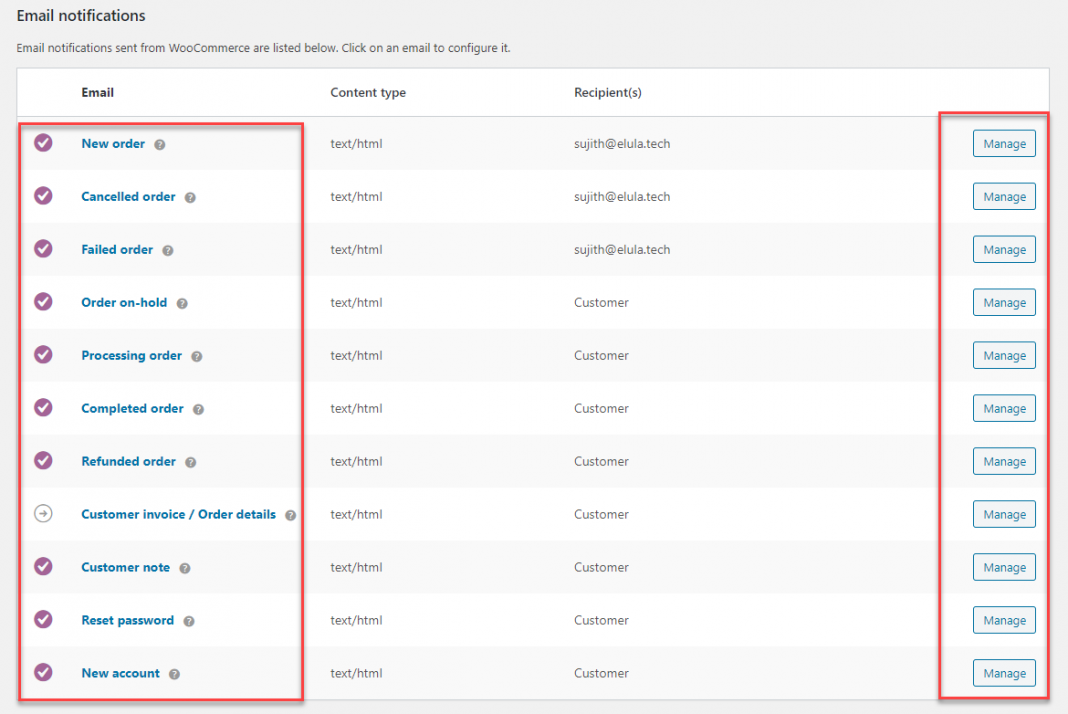Image resolution: width=1068 pixels, height=714 pixels.
Task: Click Manage for the New order email
Action: 1003,143
